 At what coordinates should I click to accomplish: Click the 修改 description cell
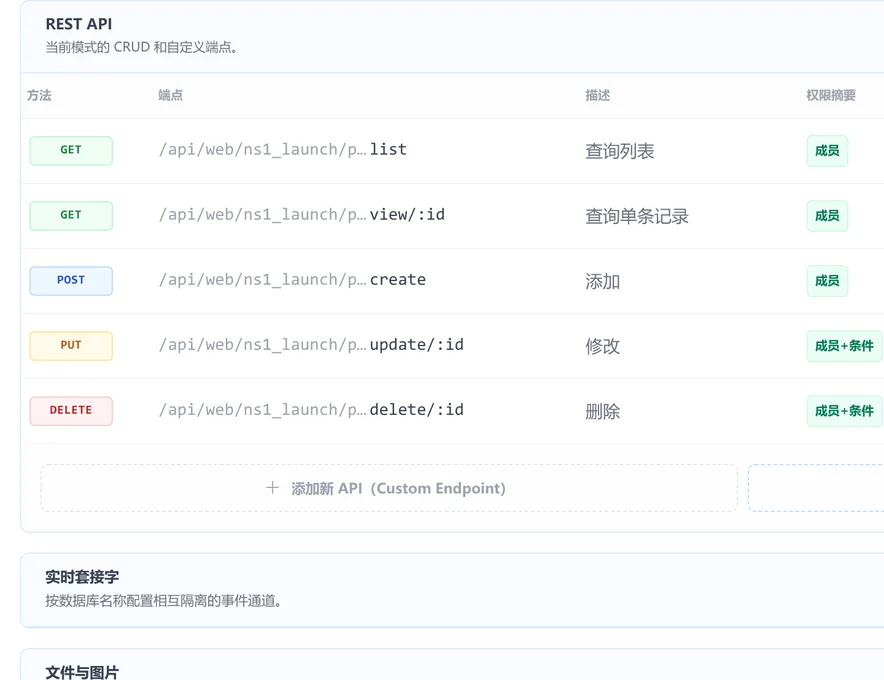603,346
